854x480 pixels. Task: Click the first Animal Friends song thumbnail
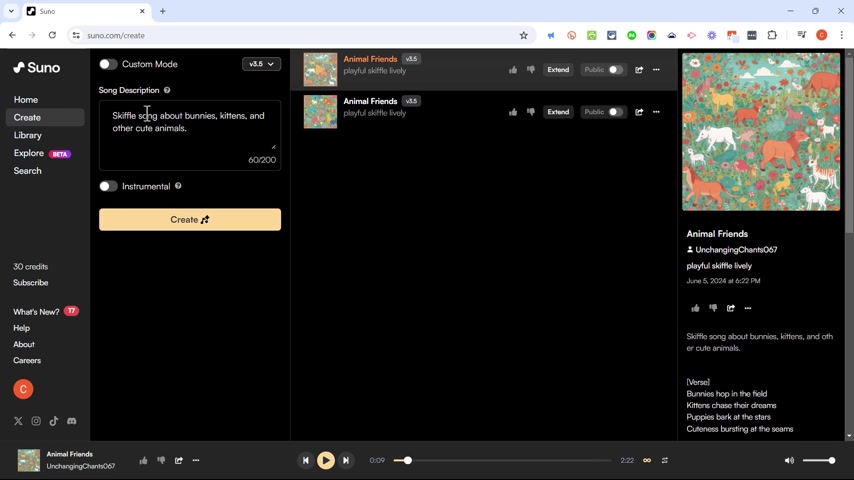click(320, 70)
